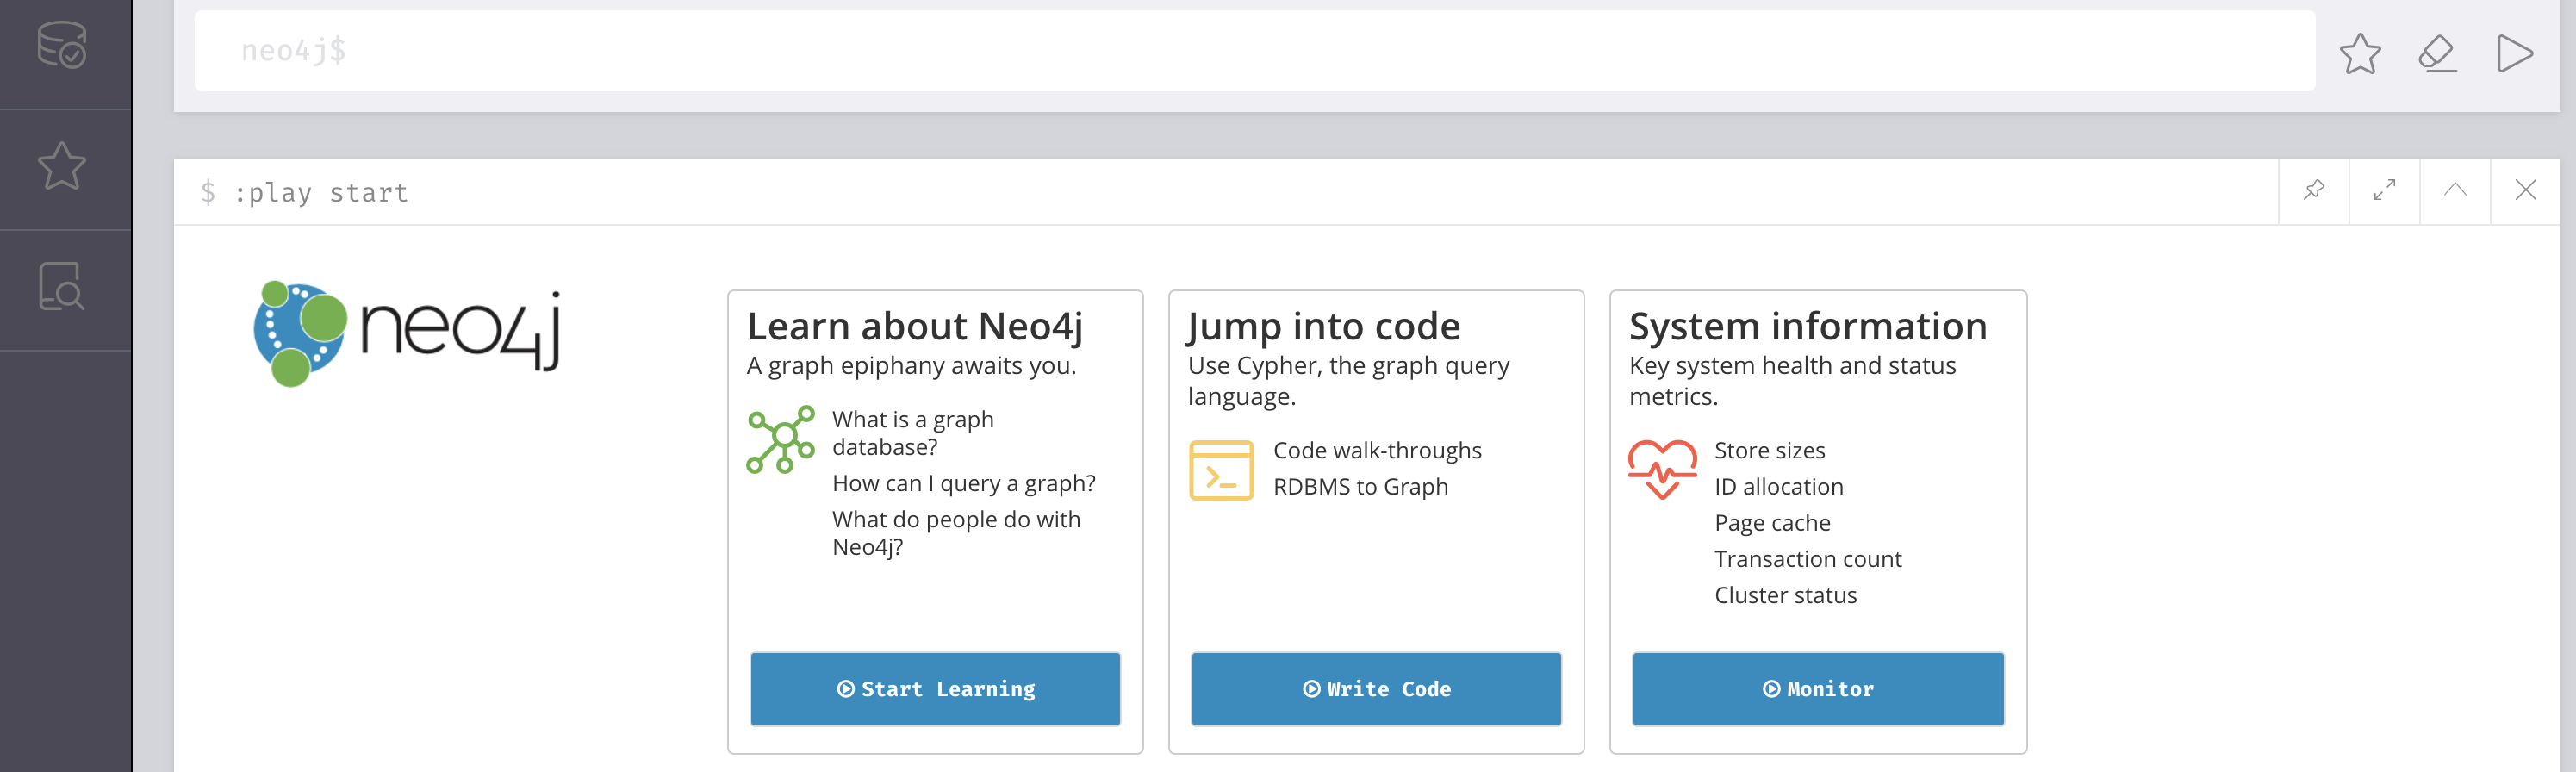Viewport: 2576px width, 772px height.
Task: Open the Database Information sidebar icon
Action: pyautogui.click(x=62, y=45)
